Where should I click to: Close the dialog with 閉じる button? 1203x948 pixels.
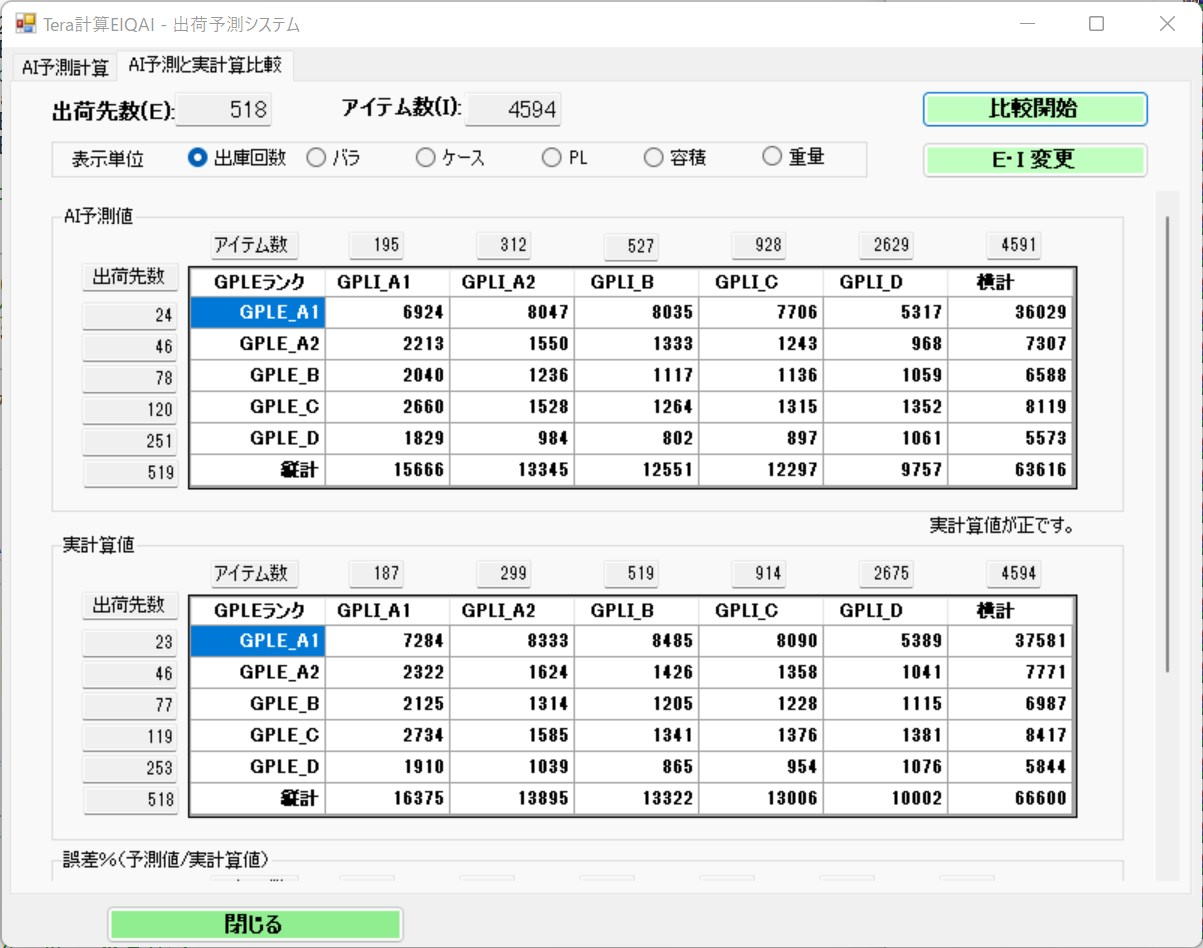point(254,924)
